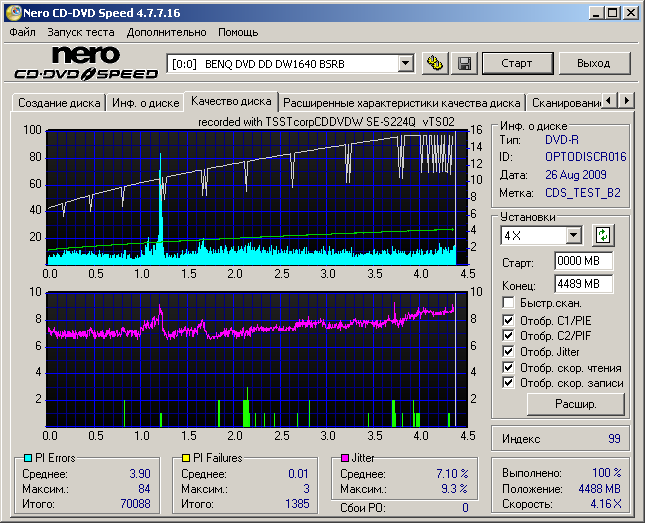The image size is (645, 523).
Task: Open the BENQ drive selection dropdown
Action: (x=405, y=63)
